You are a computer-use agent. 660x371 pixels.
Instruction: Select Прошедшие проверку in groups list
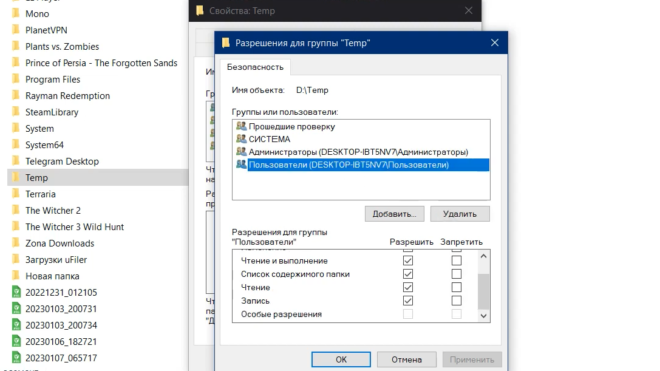coord(291,126)
